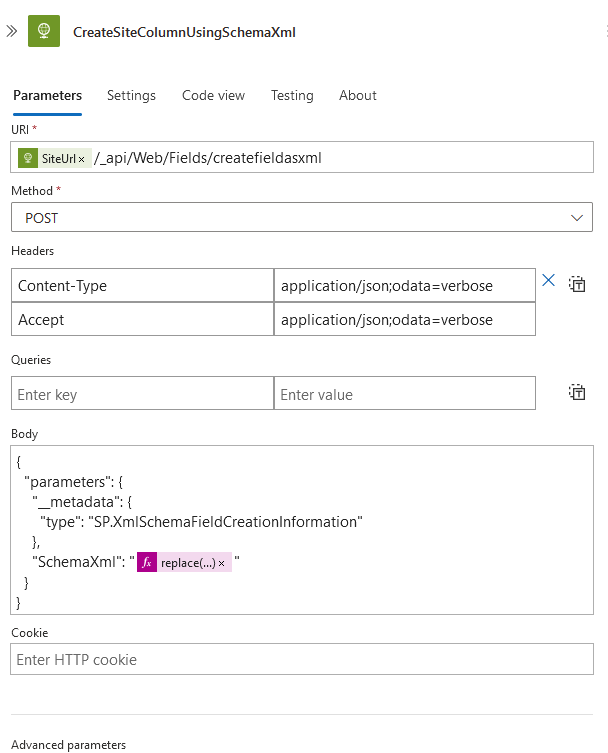Click the Body section label
Viewport: 608px width, 753px height.
[24, 434]
